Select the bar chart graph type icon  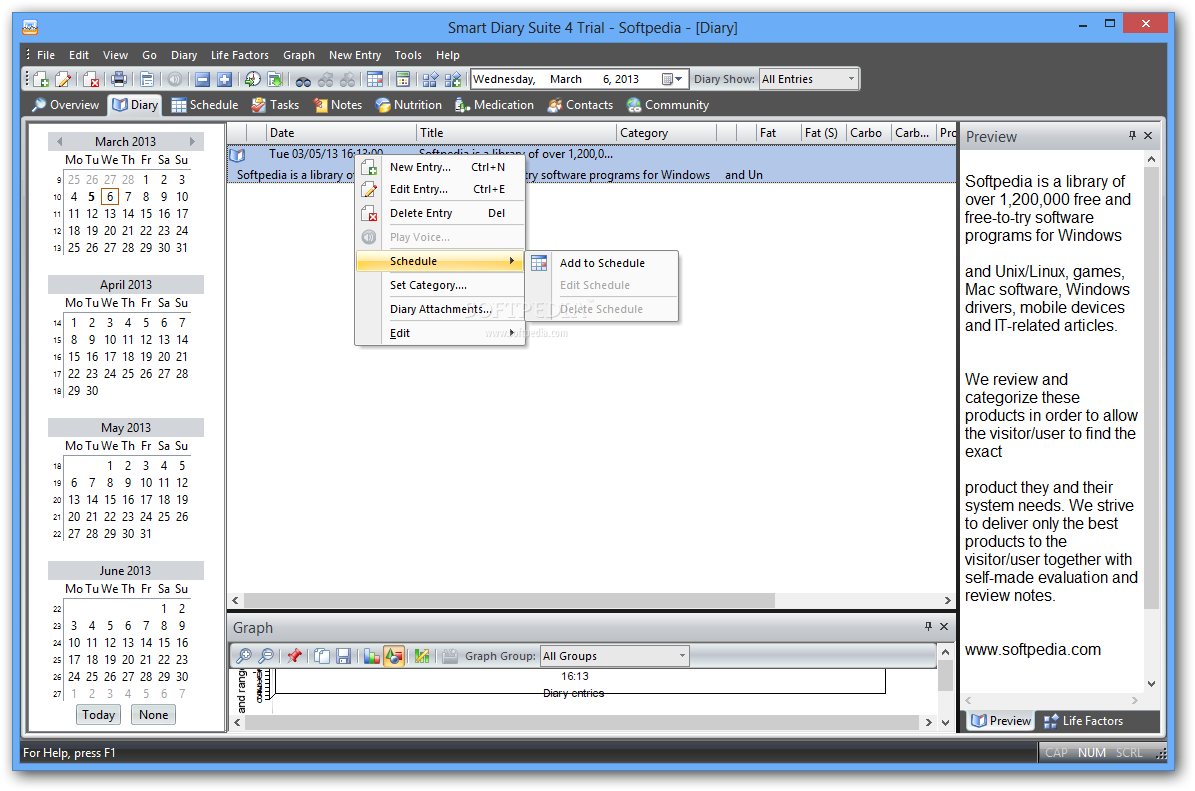click(372, 656)
